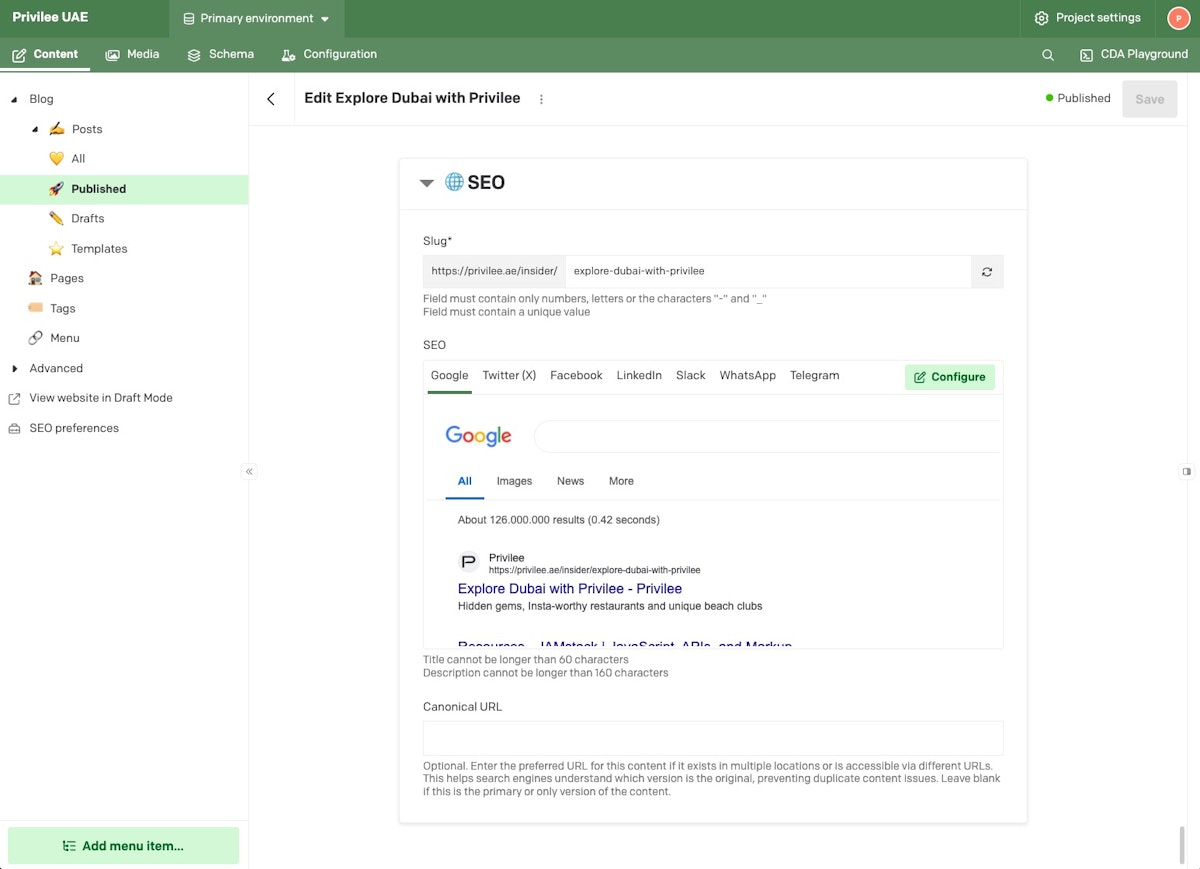The width and height of the screenshot is (1200, 869).
Task: Collapse the left sidebar with the chevron handle
Action: pyautogui.click(x=249, y=471)
